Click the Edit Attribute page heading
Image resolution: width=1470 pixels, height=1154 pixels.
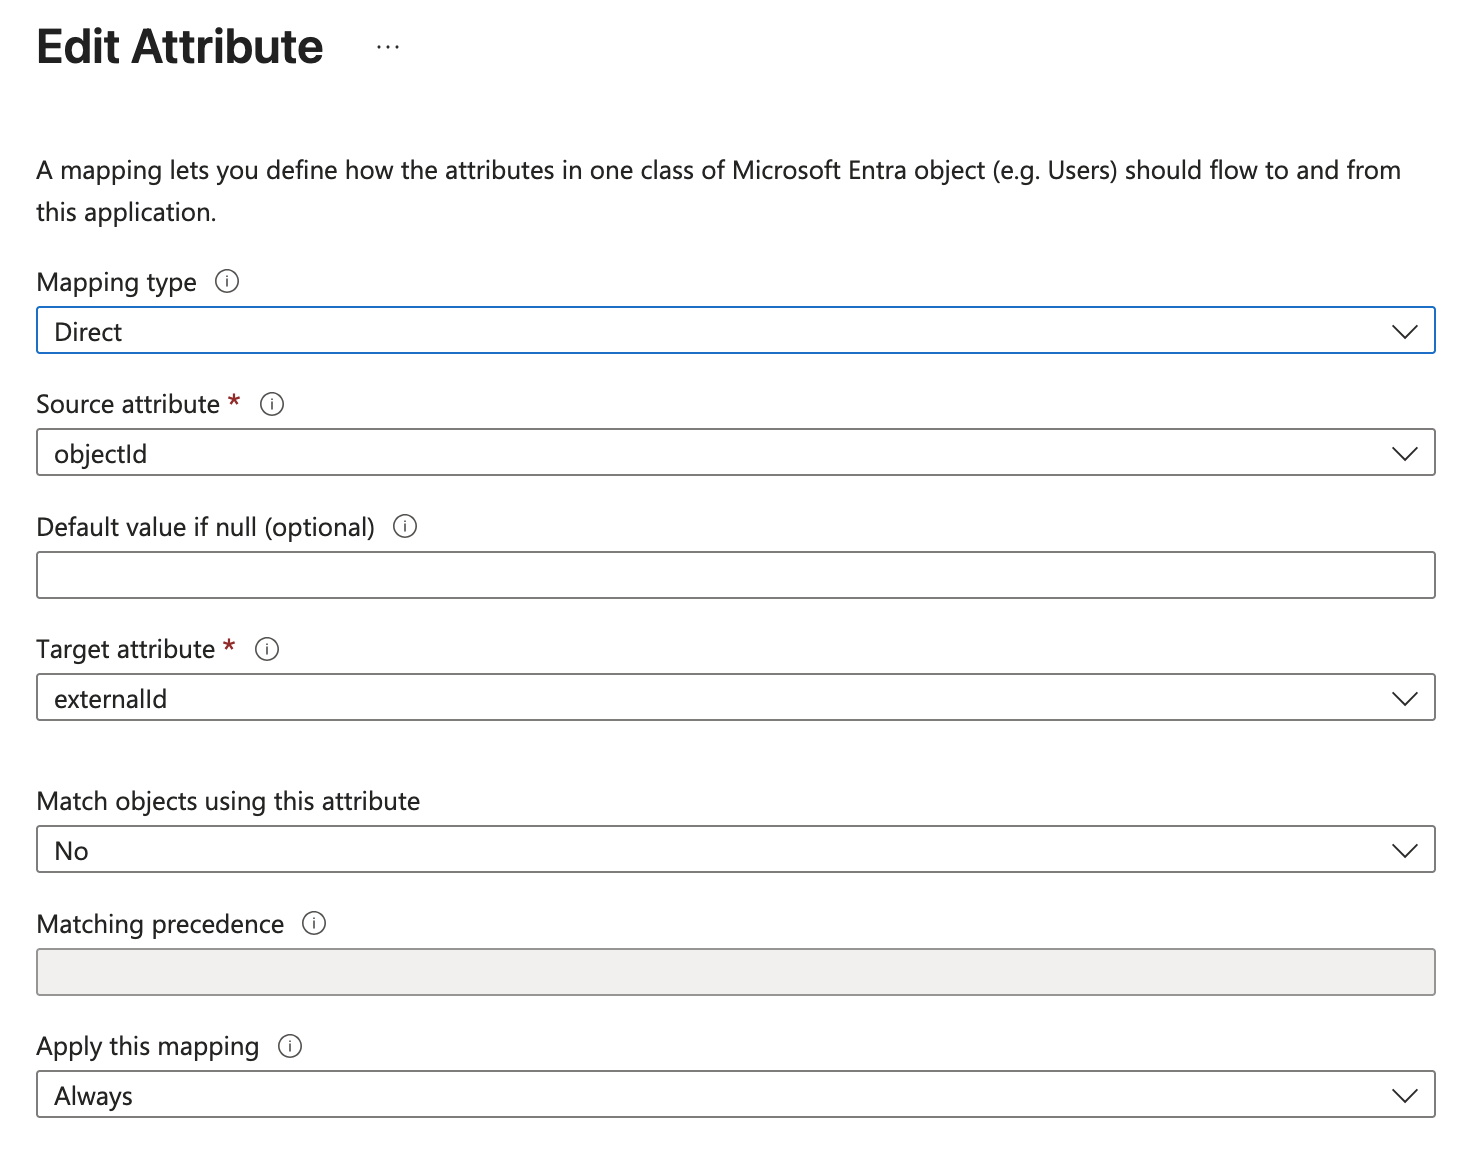coord(180,47)
